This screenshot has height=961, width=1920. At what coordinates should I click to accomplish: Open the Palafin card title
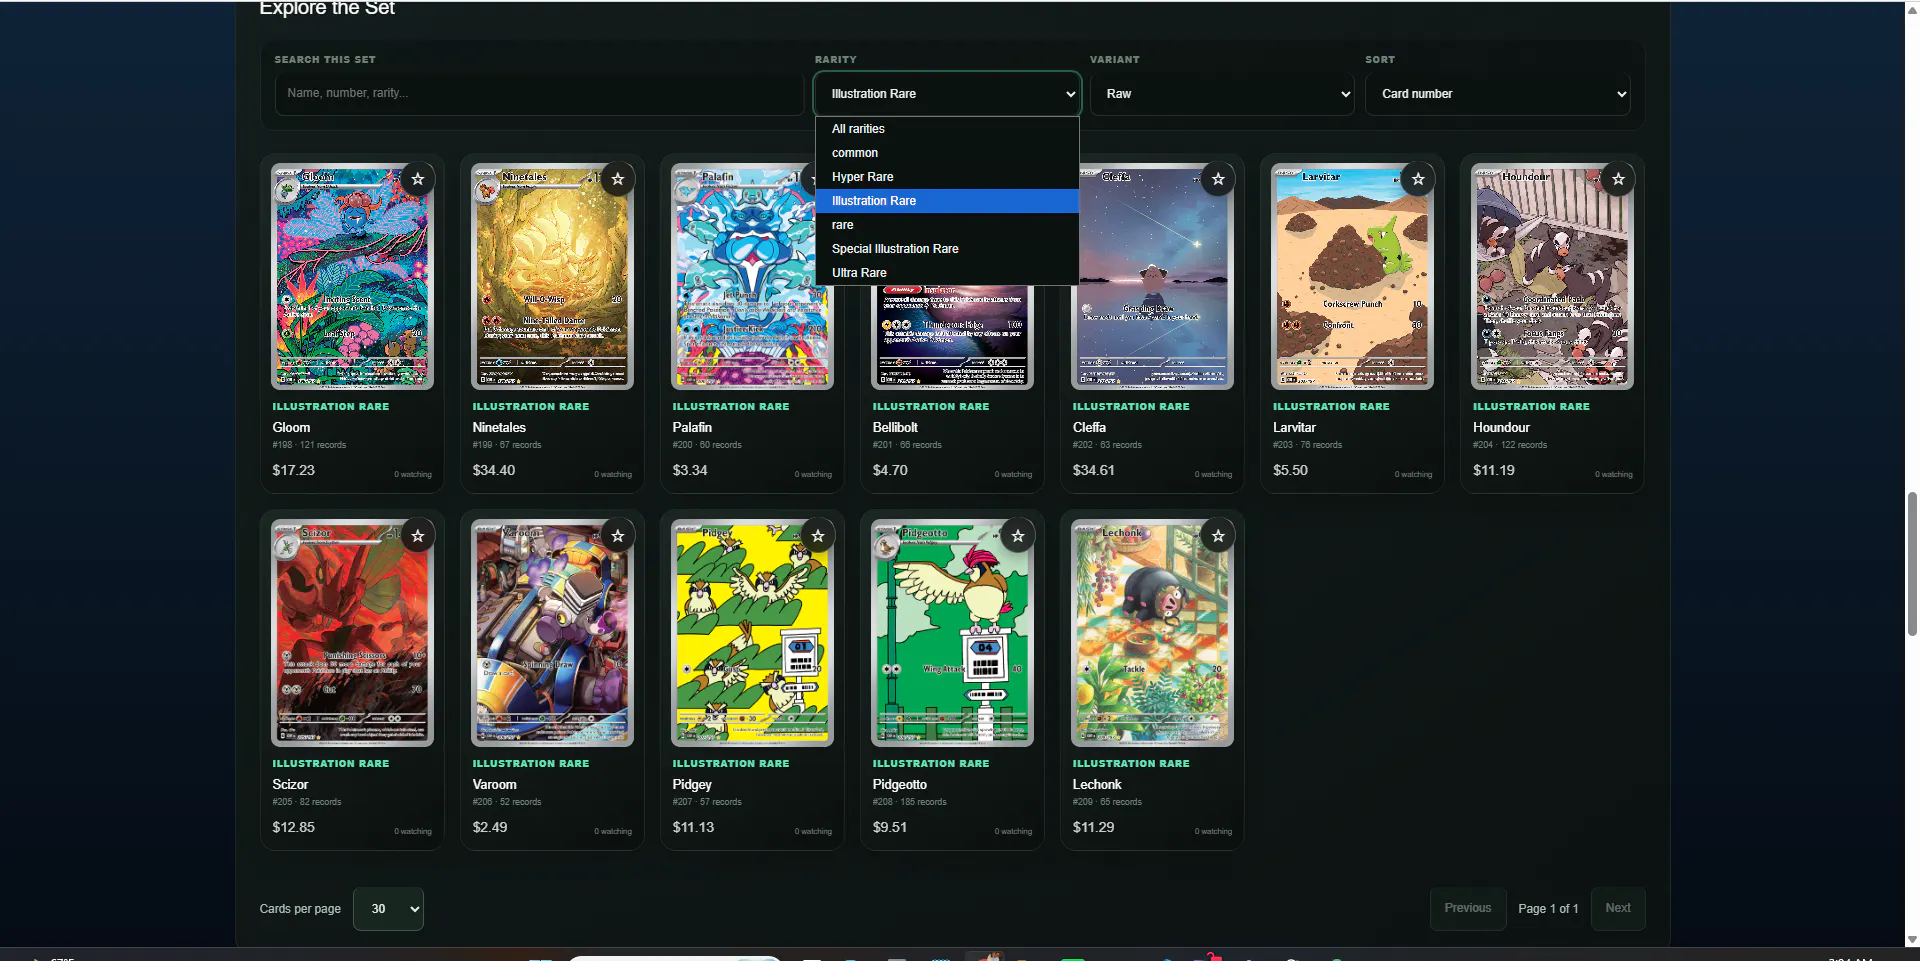click(x=692, y=428)
